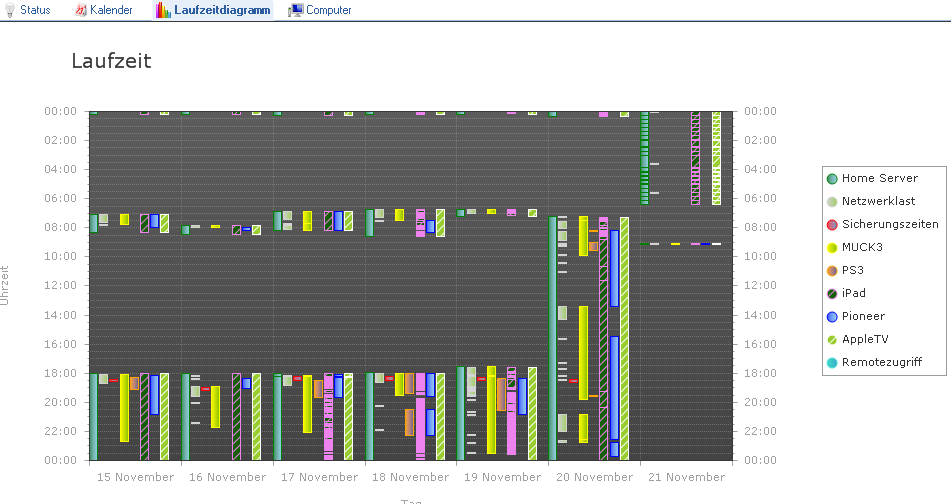Click PS3 orange legend marker
Image resolution: width=951 pixels, height=504 pixels.
click(832, 270)
